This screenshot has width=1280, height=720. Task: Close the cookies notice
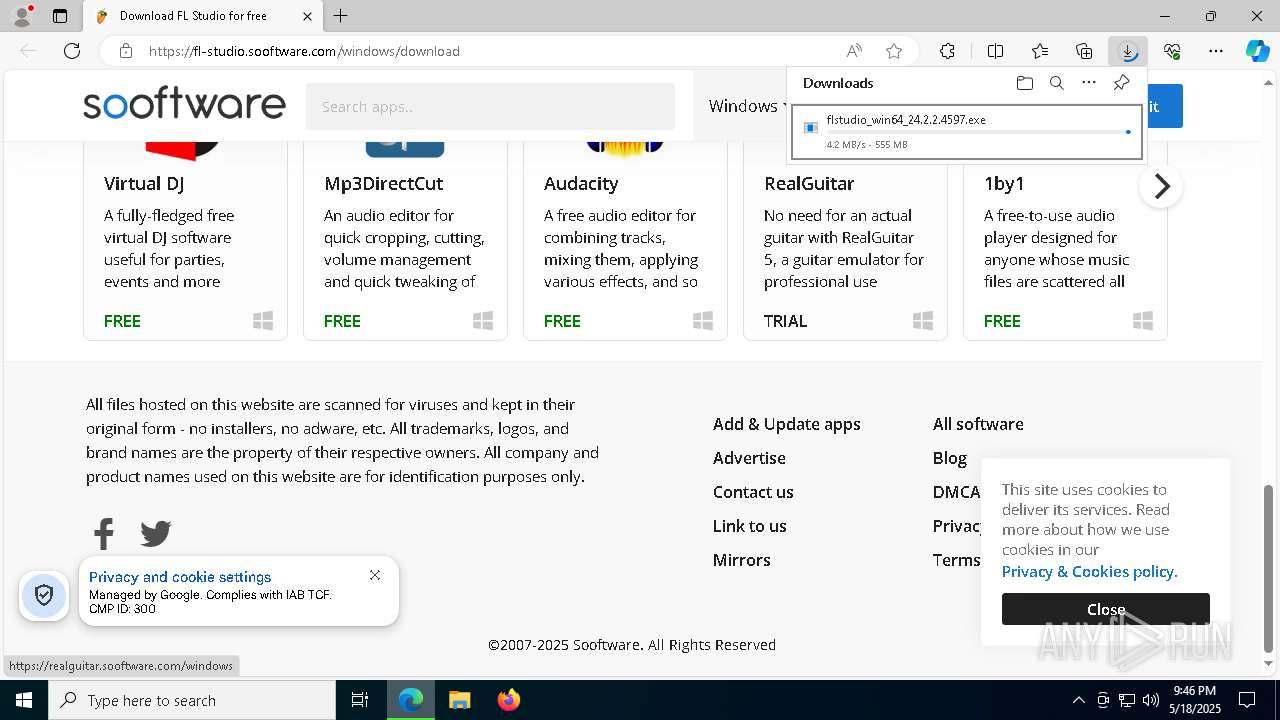point(1106,609)
